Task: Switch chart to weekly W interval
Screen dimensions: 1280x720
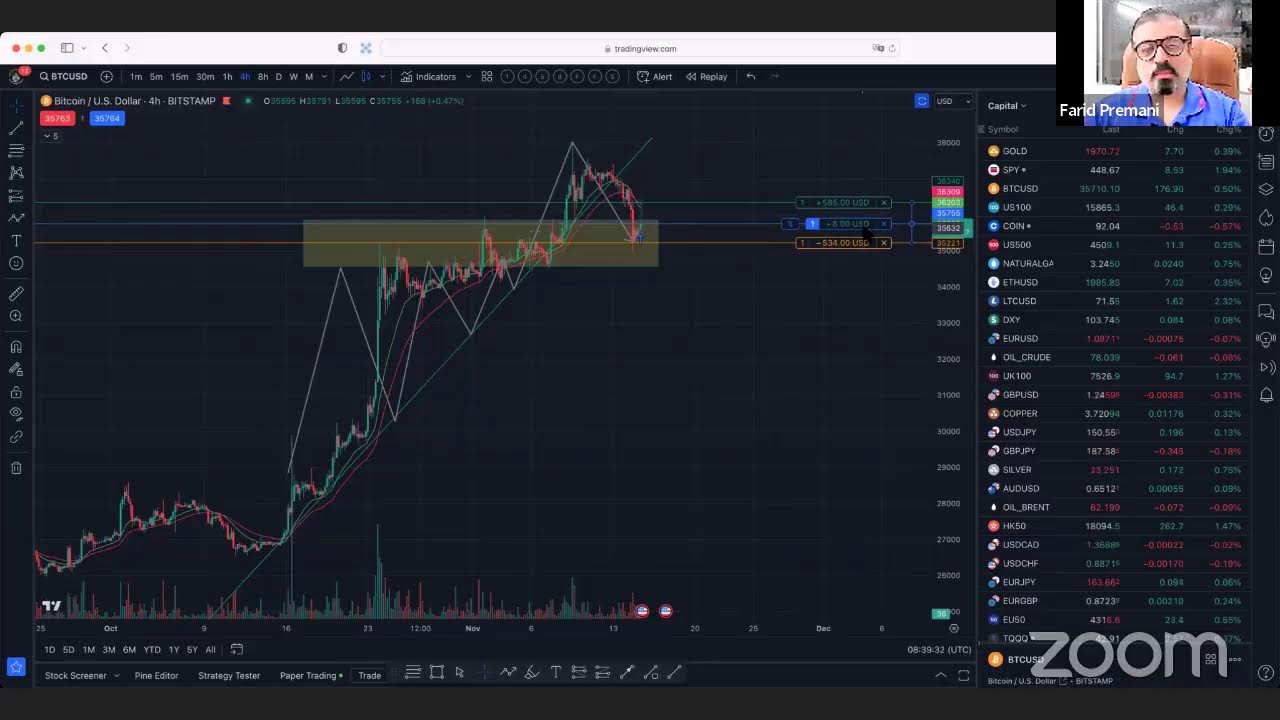Action: click(x=293, y=76)
